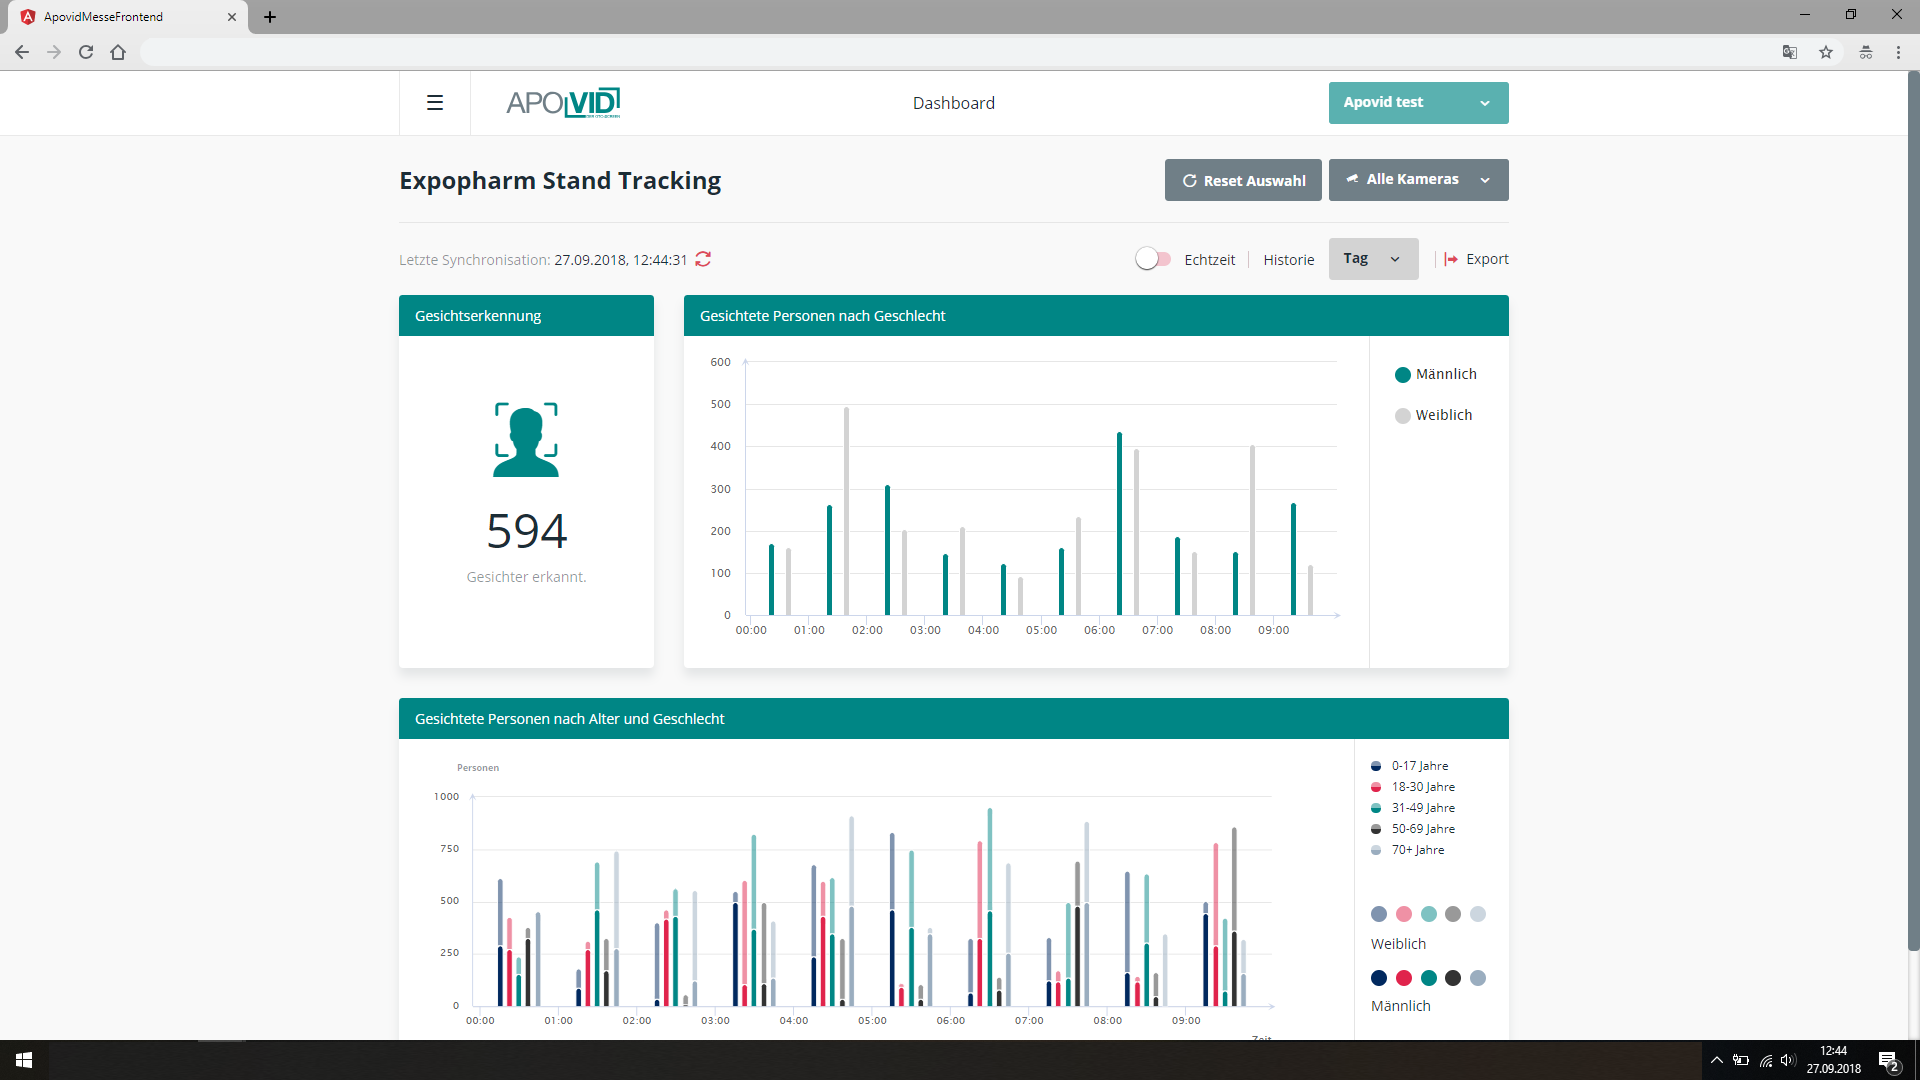
Task: Open the Chrome three-dot menu
Action: click(1898, 52)
